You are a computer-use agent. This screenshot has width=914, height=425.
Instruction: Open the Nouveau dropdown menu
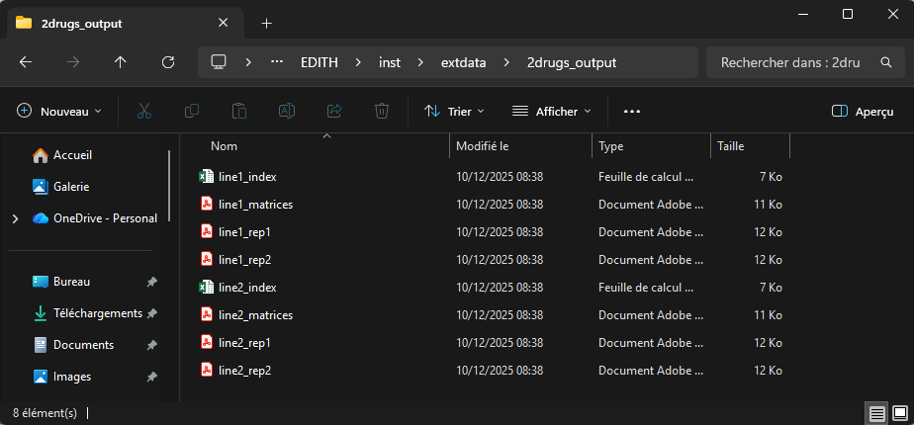pos(60,111)
